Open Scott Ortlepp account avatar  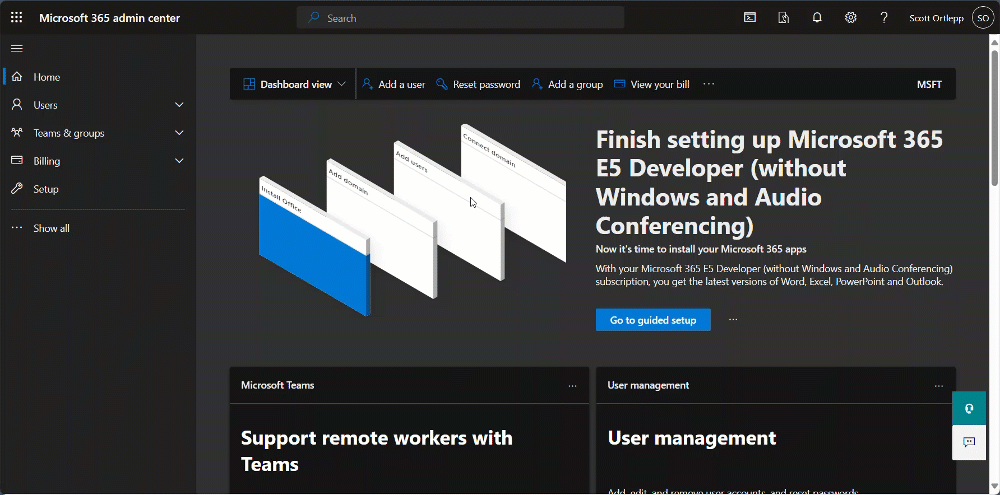[982, 18]
